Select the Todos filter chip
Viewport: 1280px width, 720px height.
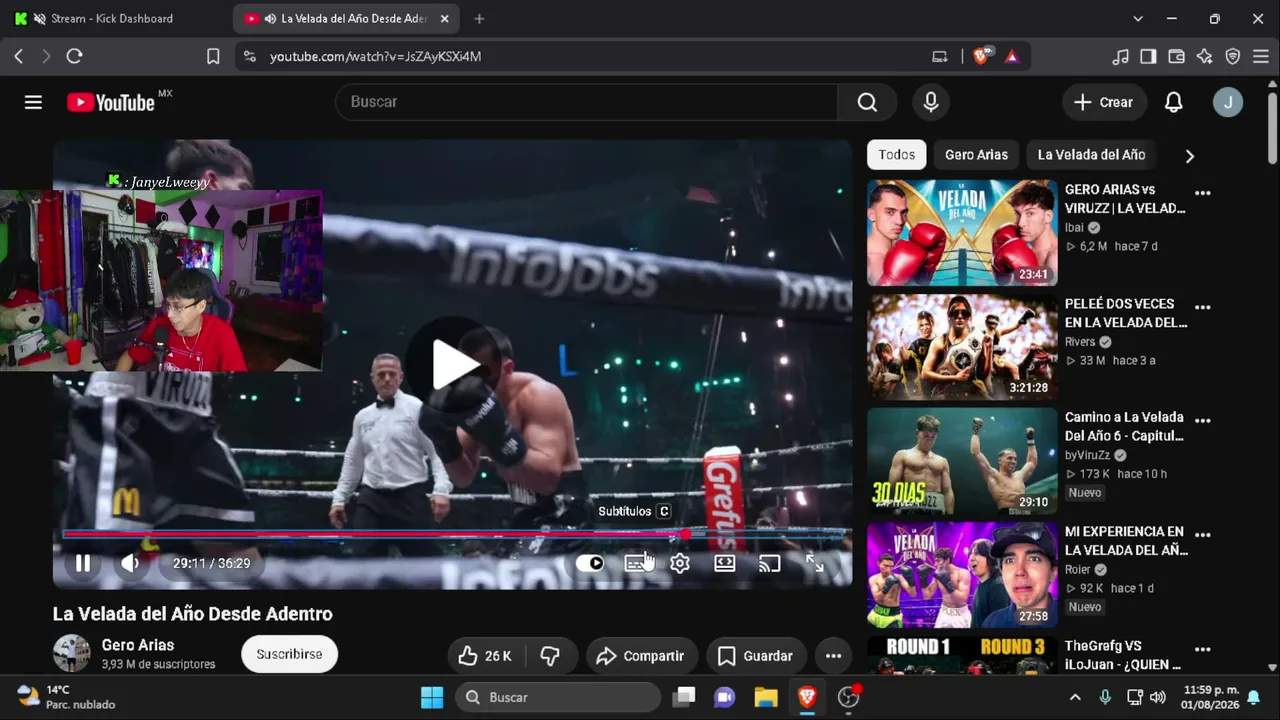point(897,155)
